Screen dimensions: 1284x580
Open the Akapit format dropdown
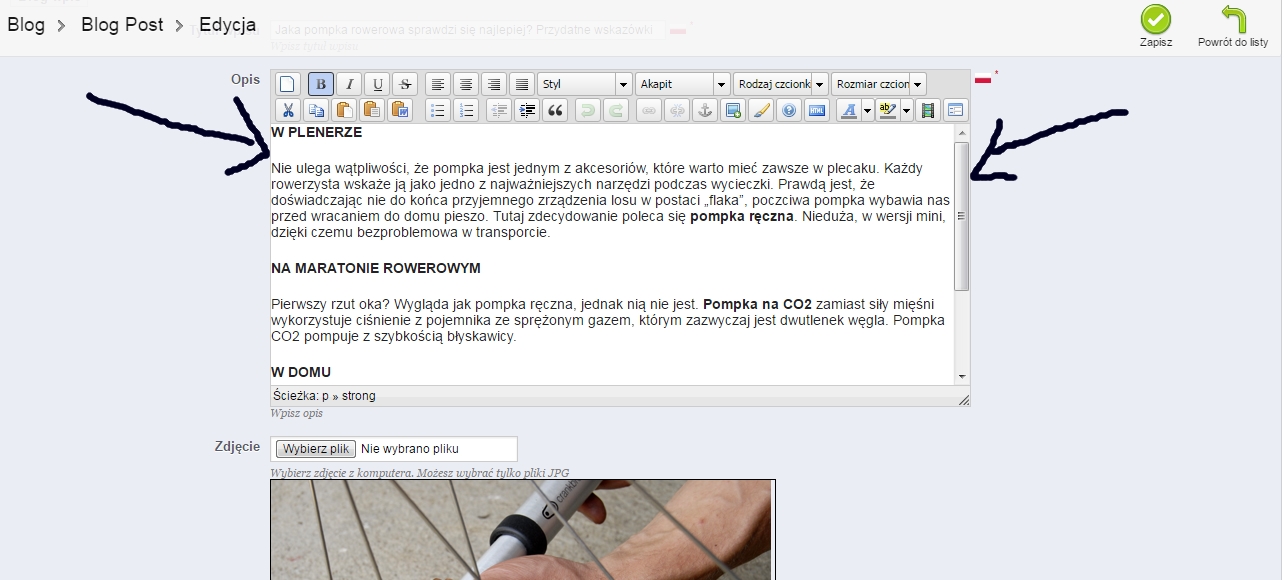click(x=683, y=84)
